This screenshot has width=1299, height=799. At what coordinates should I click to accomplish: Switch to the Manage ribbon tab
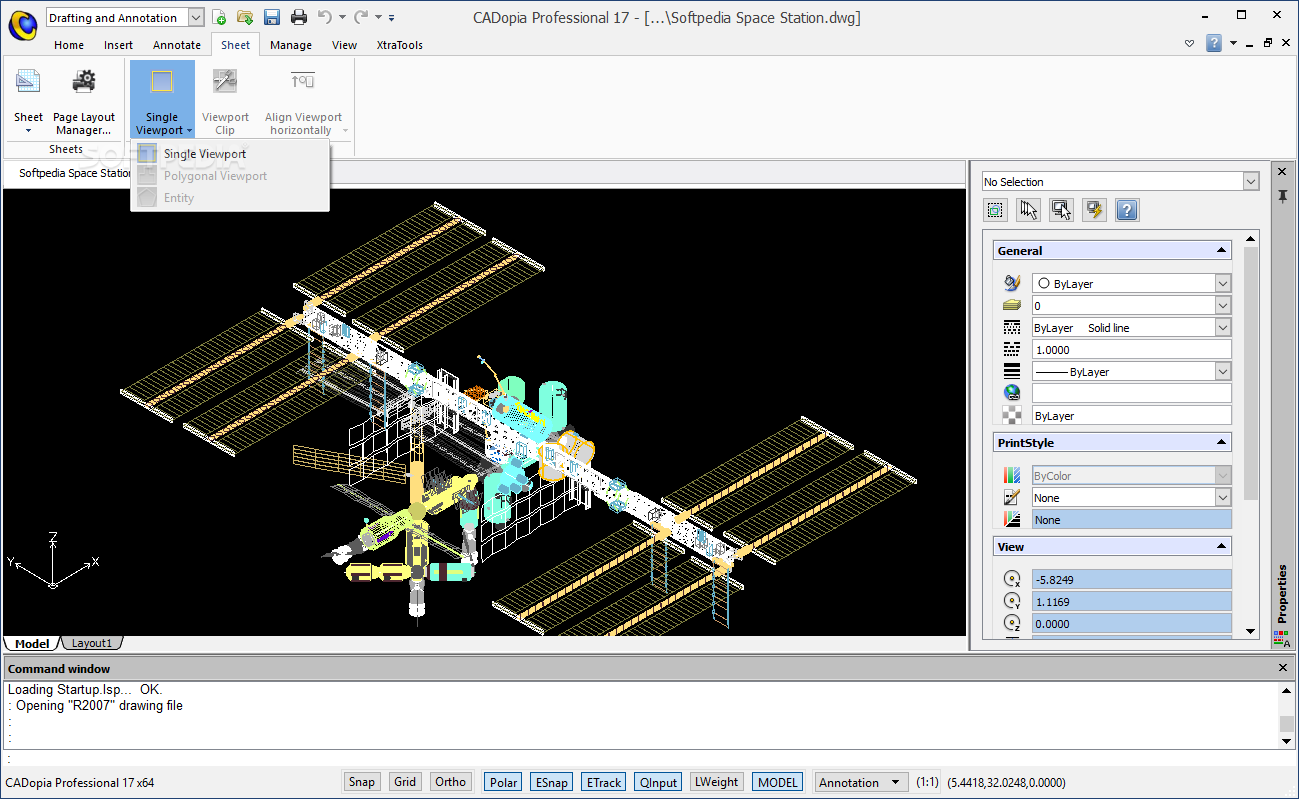(x=291, y=45)
